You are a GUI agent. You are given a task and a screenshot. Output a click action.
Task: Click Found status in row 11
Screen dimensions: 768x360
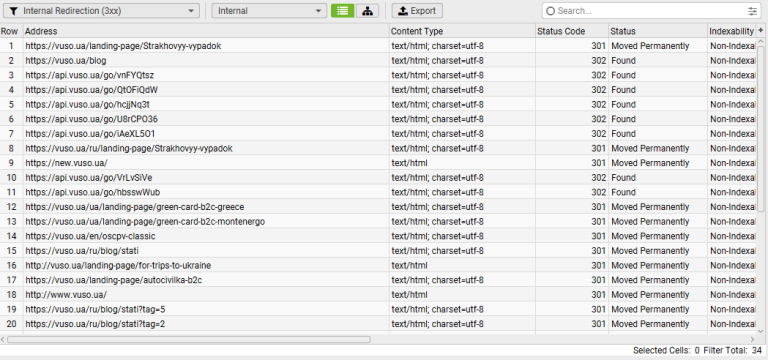click(658, 192)
